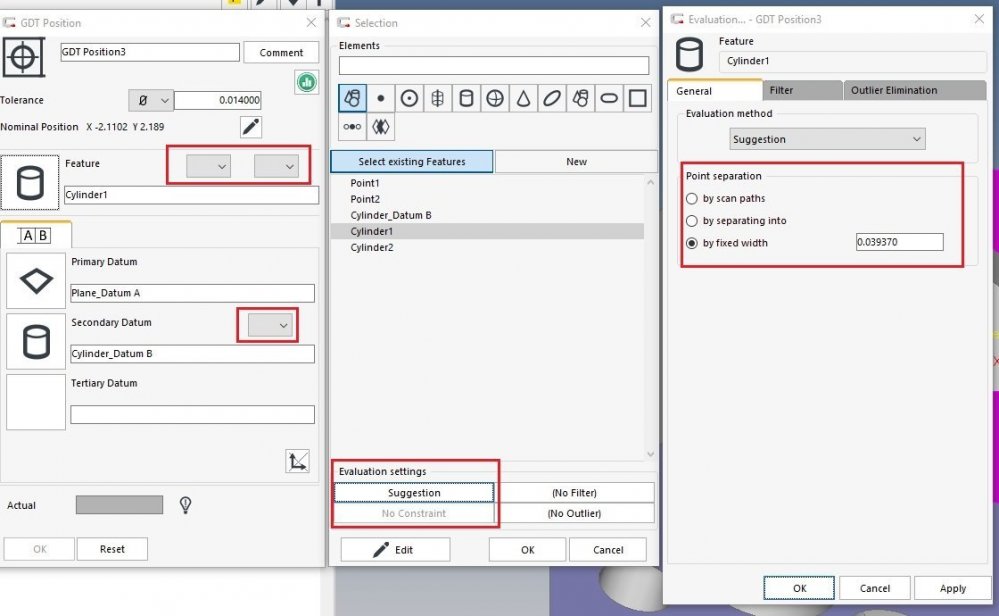Viewport: 999px width, 616px height.
Task: Click the GDT Position crosshair symbol icon
Action: pos(24,57)
